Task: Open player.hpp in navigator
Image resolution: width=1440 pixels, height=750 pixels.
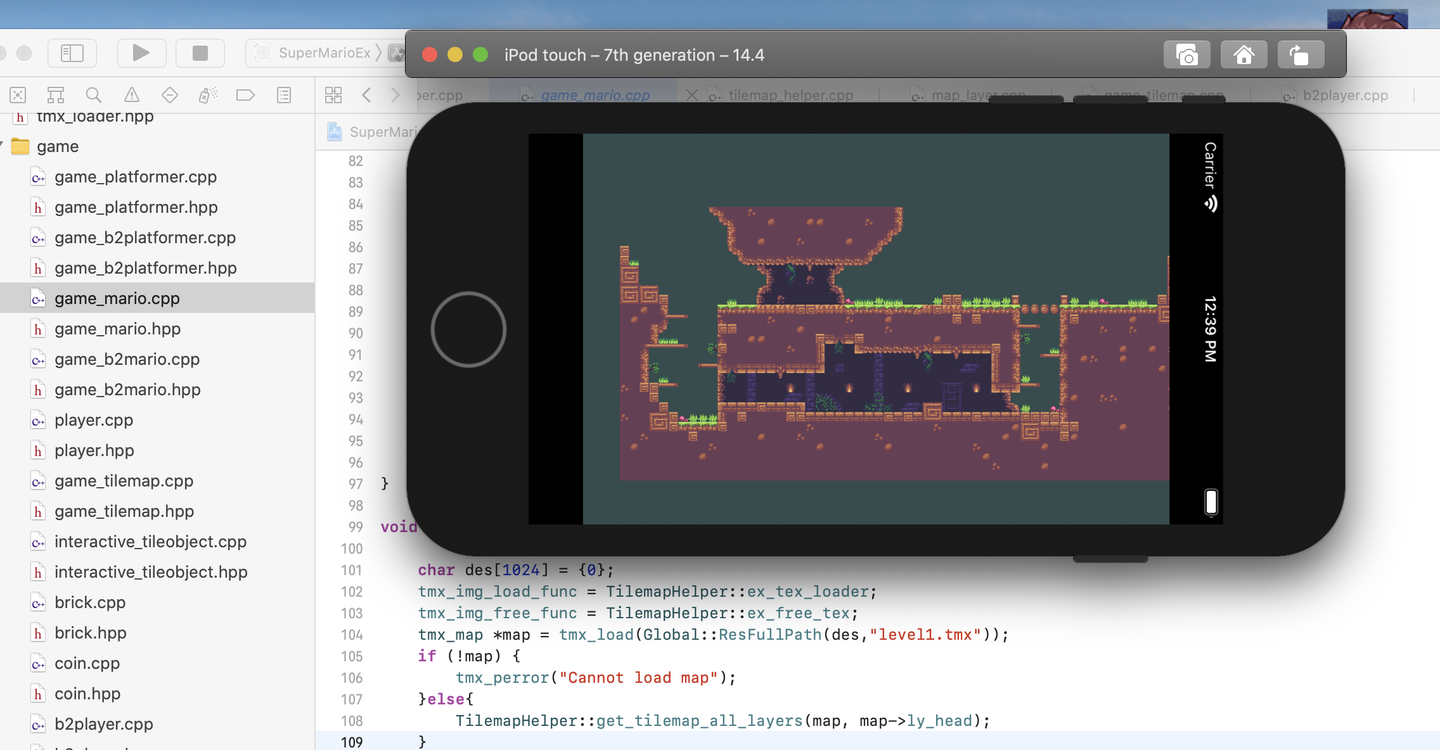Action: click(157, 450)
